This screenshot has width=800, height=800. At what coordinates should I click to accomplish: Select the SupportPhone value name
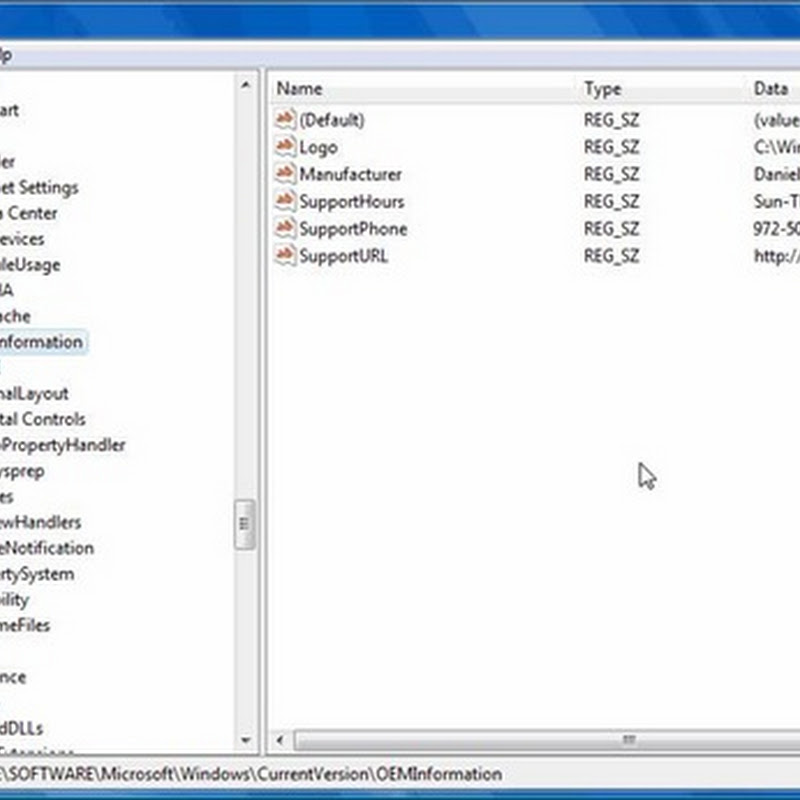click(353, 229)
